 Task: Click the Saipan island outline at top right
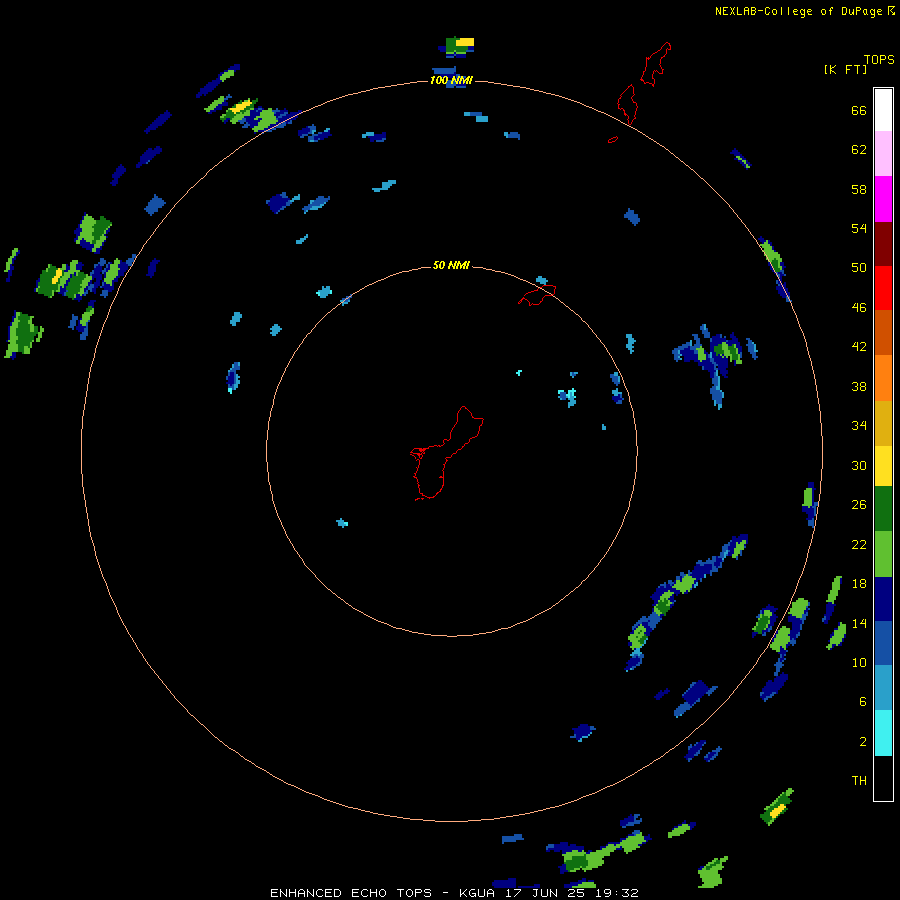click(655, 64)
